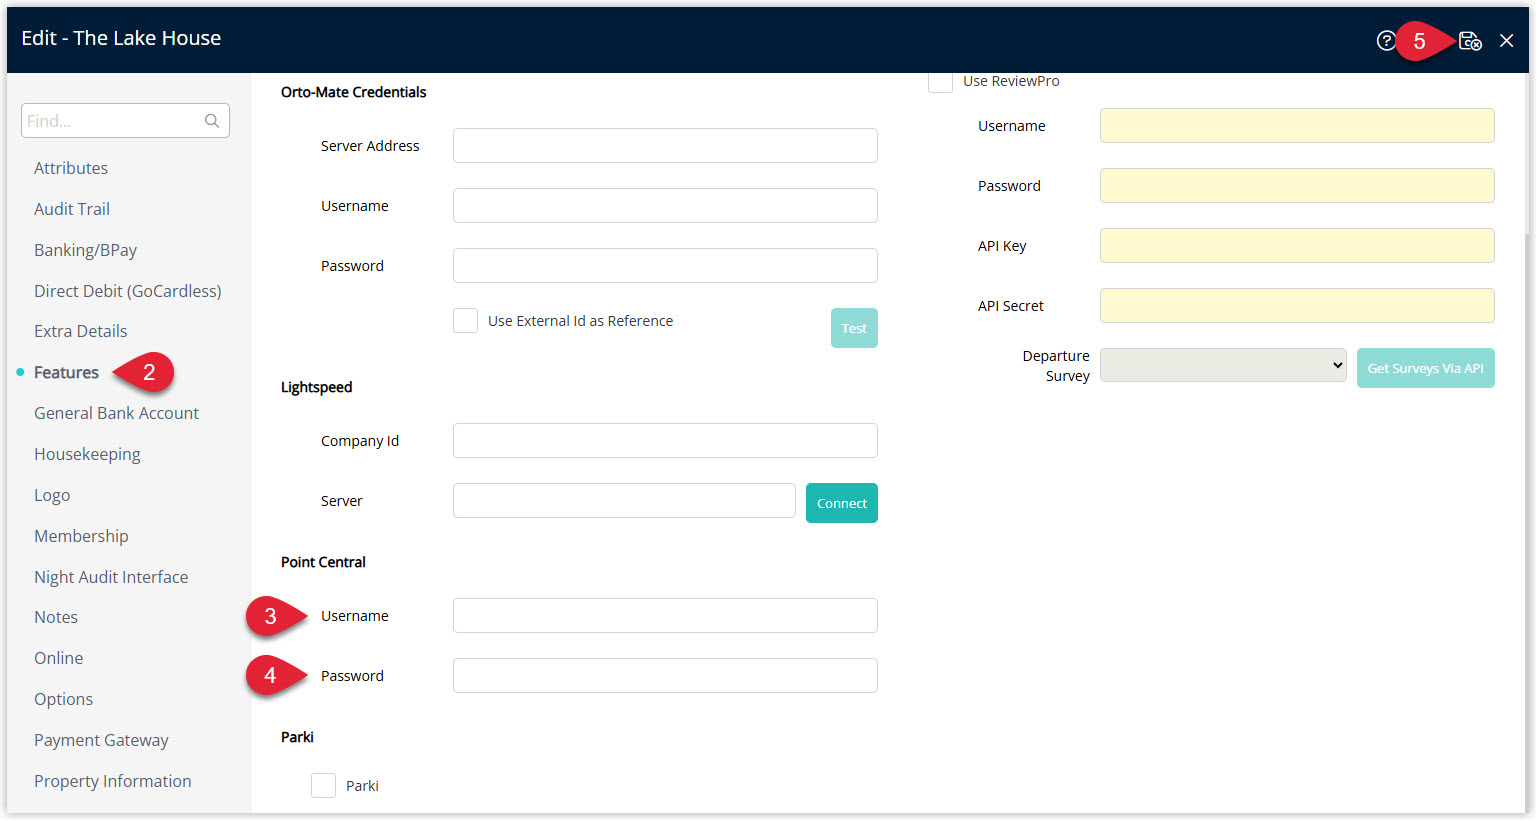The width and height of the screenshot is (1537, 821).
Task: Open the Departure Survey dropdown
Action: [x=1223, y=365]
